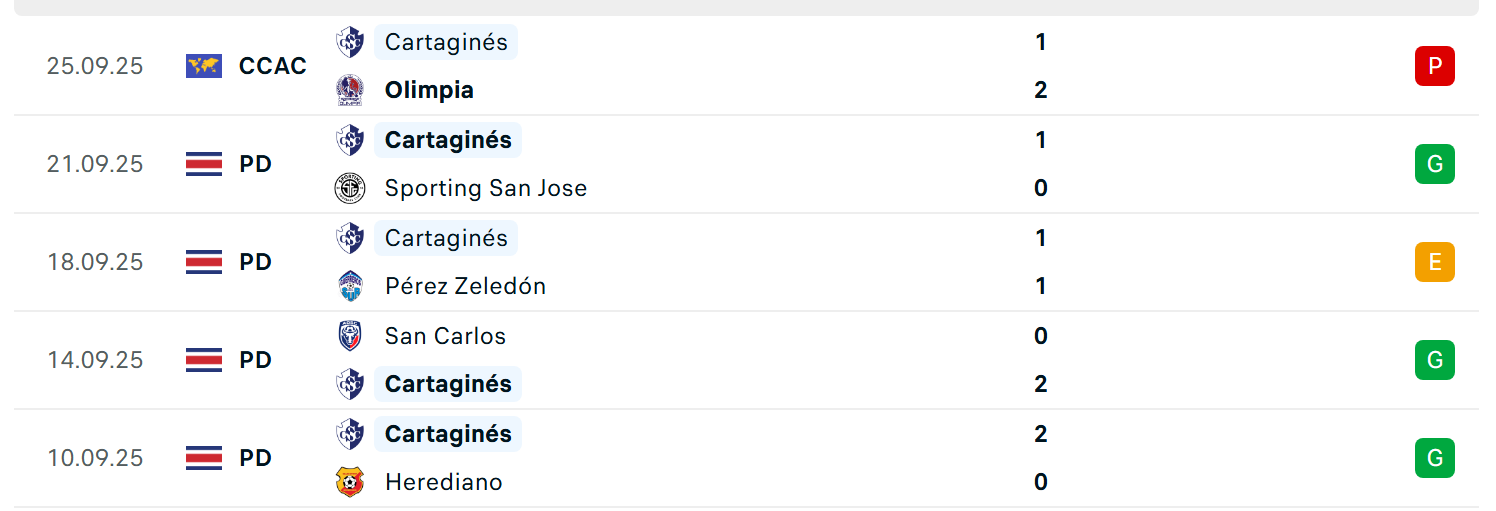
Task: Click the Sporting San Jose crest icon
Action: click(x=350, y=188)
